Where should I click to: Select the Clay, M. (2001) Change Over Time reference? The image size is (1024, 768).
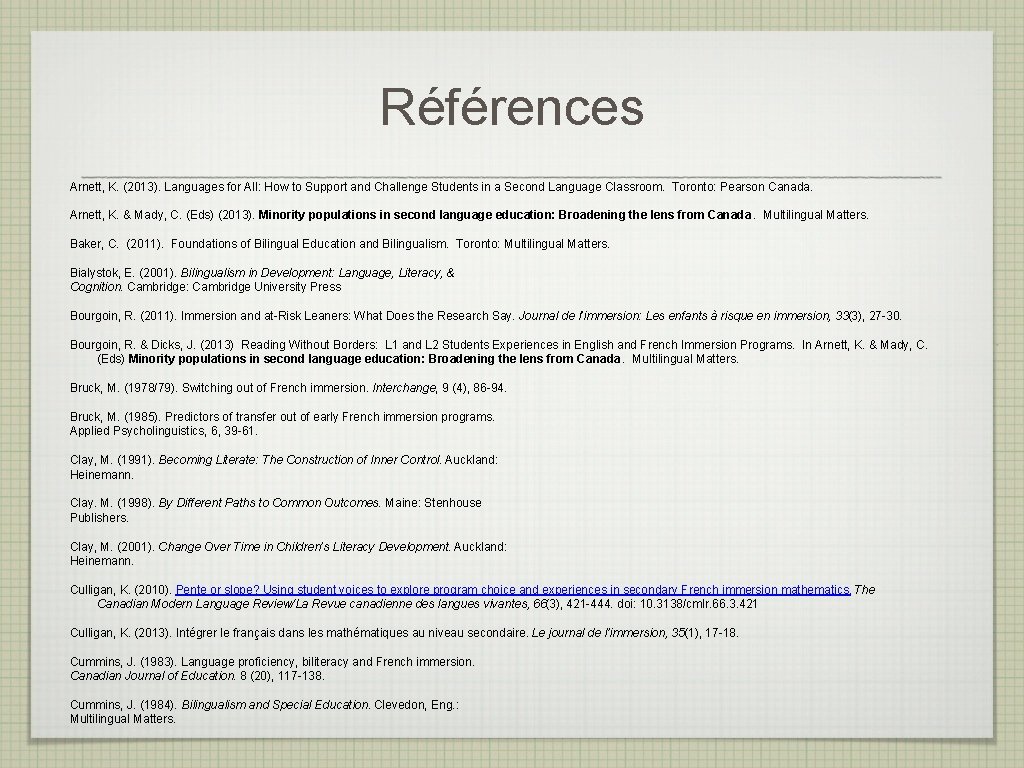pos(288,554)
